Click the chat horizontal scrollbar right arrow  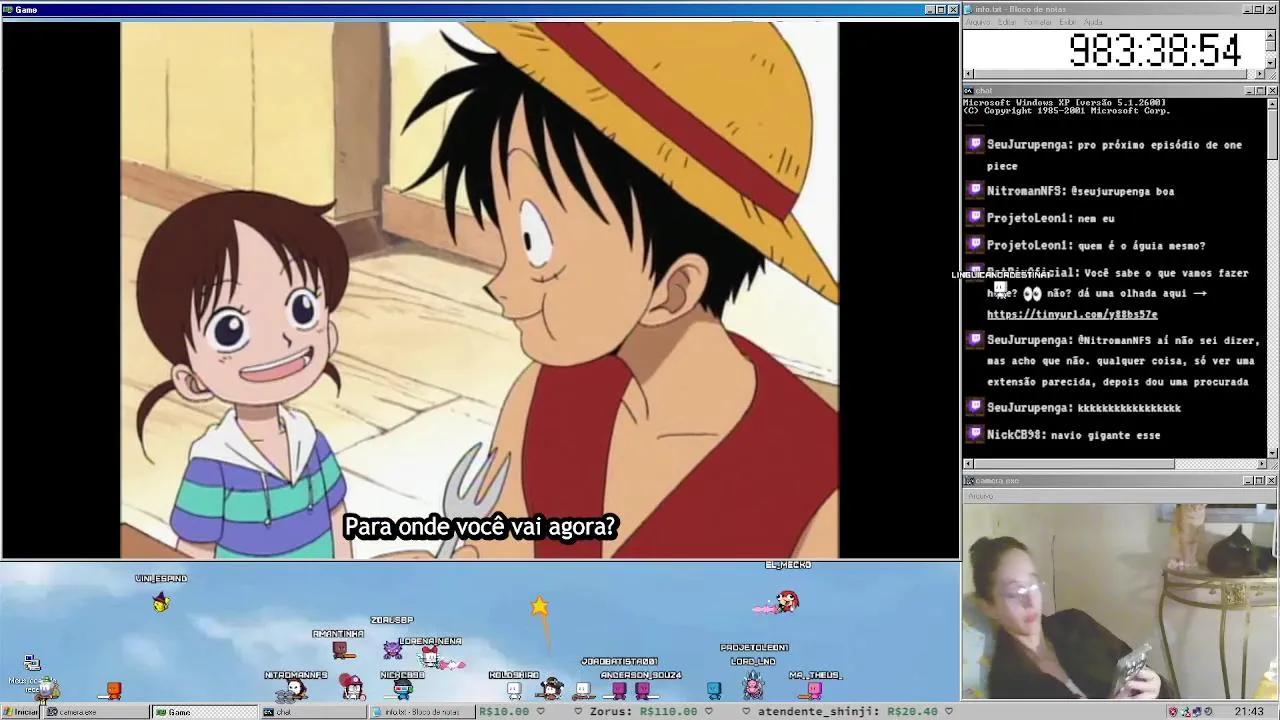1260,464
